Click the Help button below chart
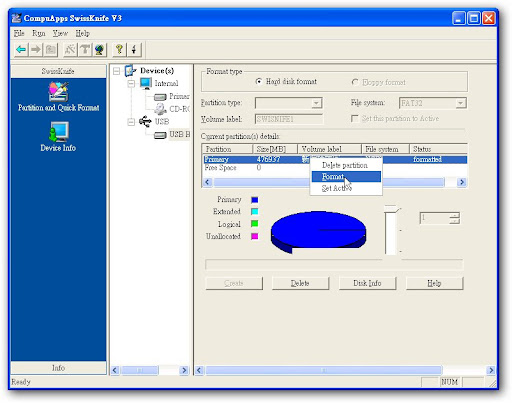512x403 pixels. [x=434, y=283]
